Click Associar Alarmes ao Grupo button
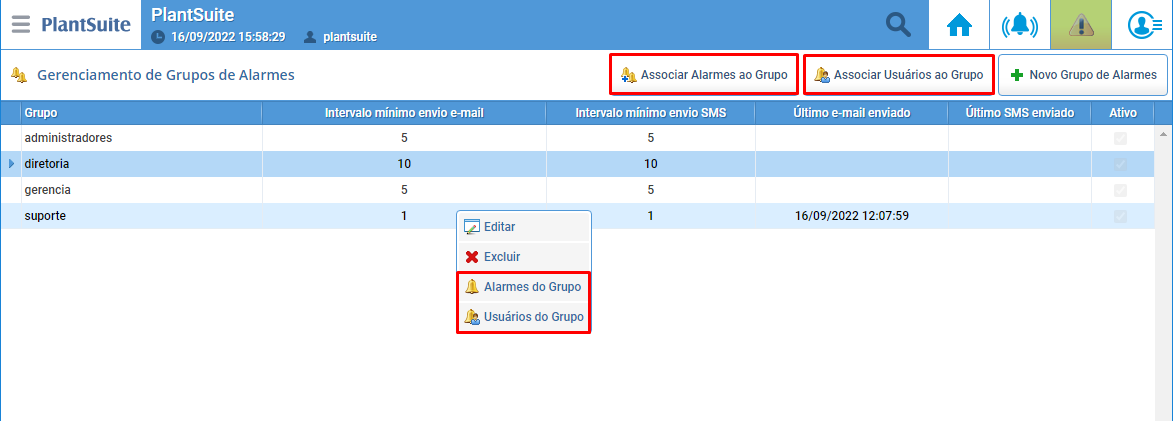1173x421 pixels. tap(704, 75)
